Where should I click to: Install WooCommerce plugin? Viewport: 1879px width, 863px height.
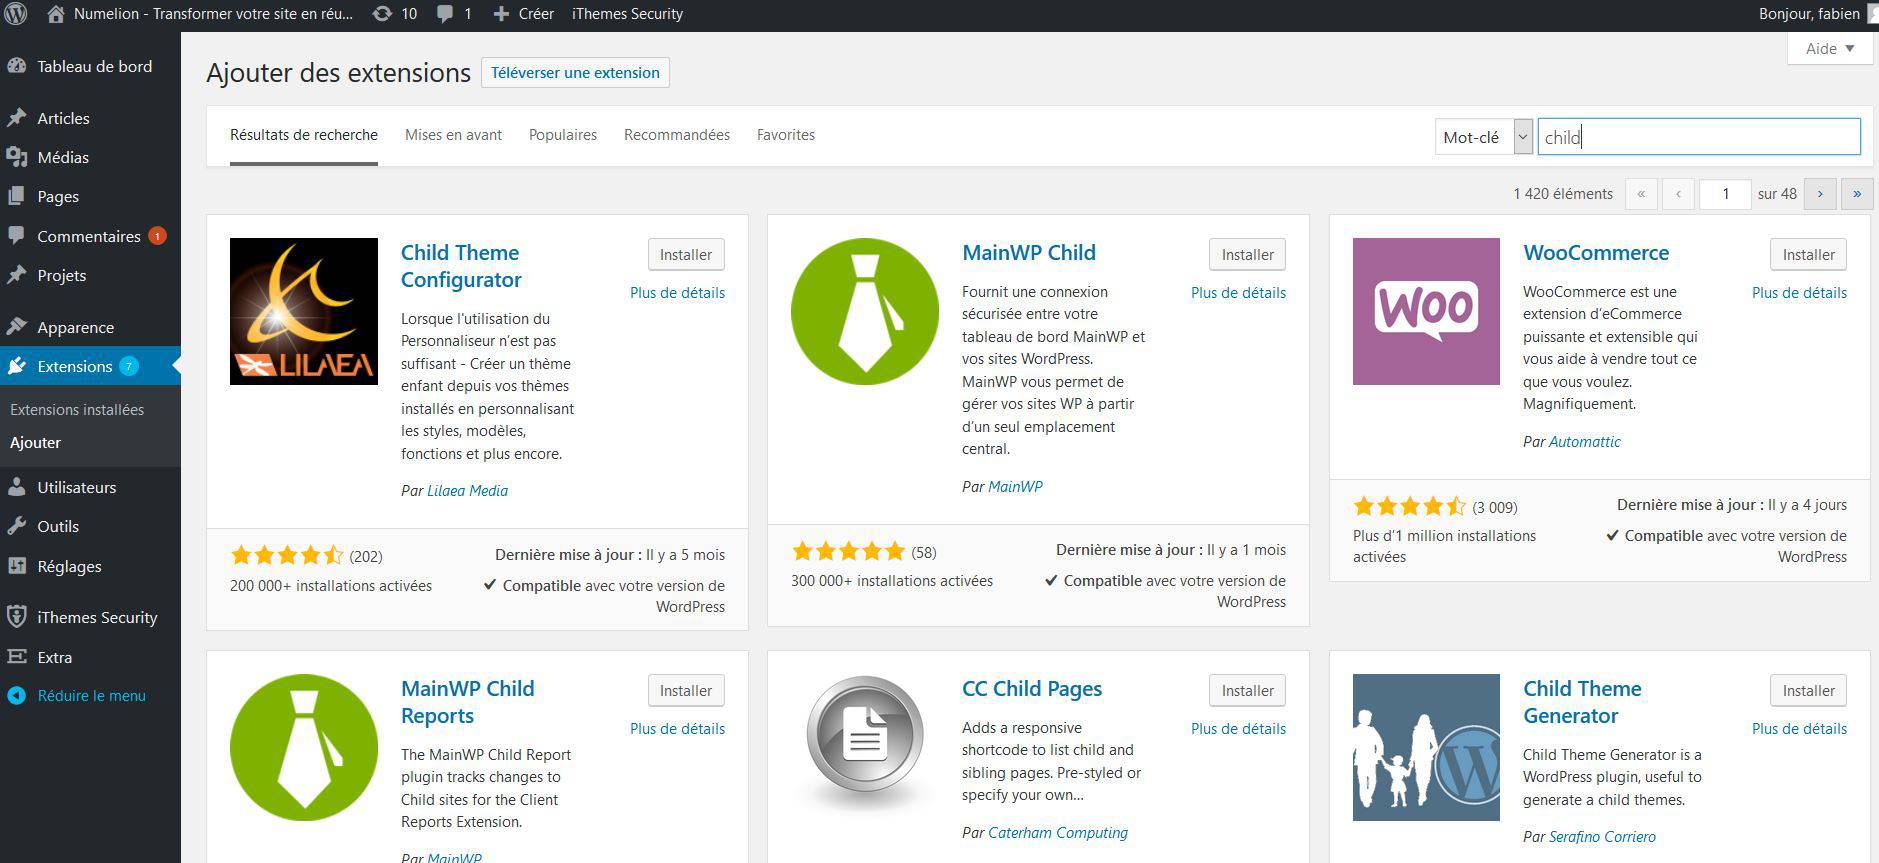pyautogui.click(x=1808, y=254)
